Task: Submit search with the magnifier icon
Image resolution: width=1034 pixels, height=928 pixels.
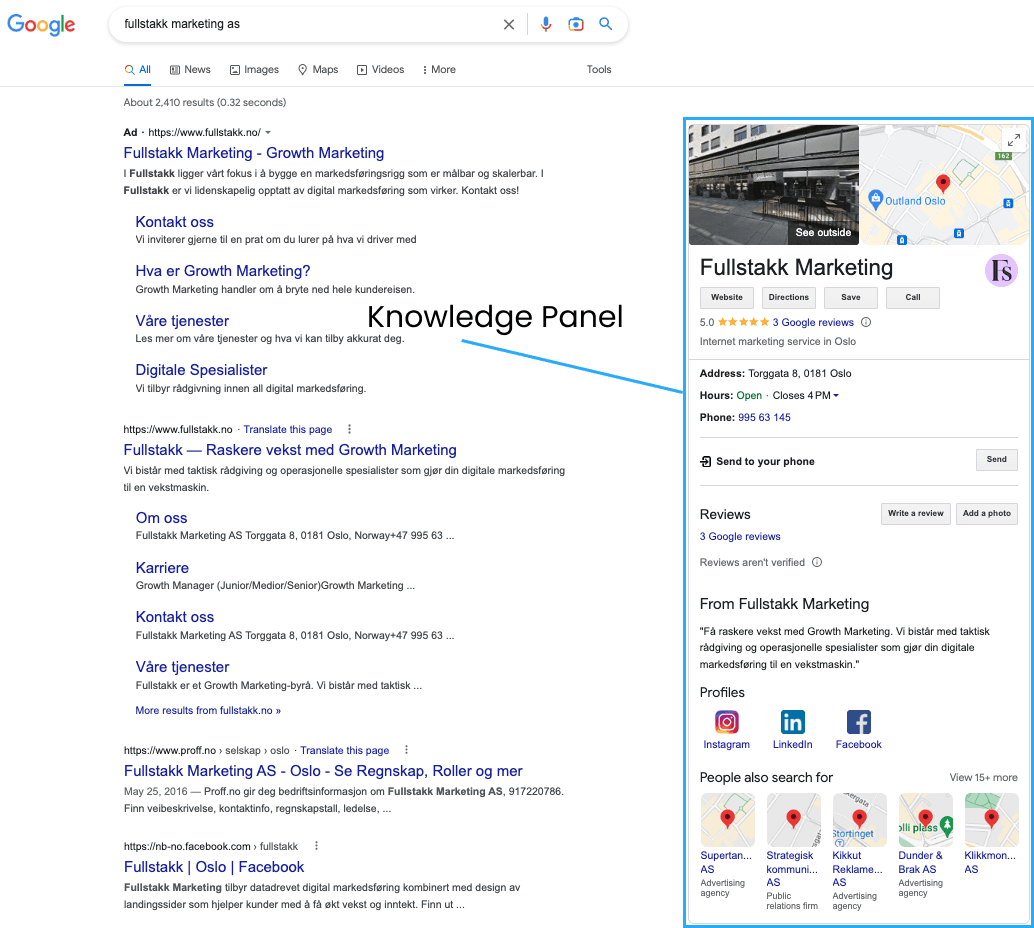Action: click(x=605, y=24)
